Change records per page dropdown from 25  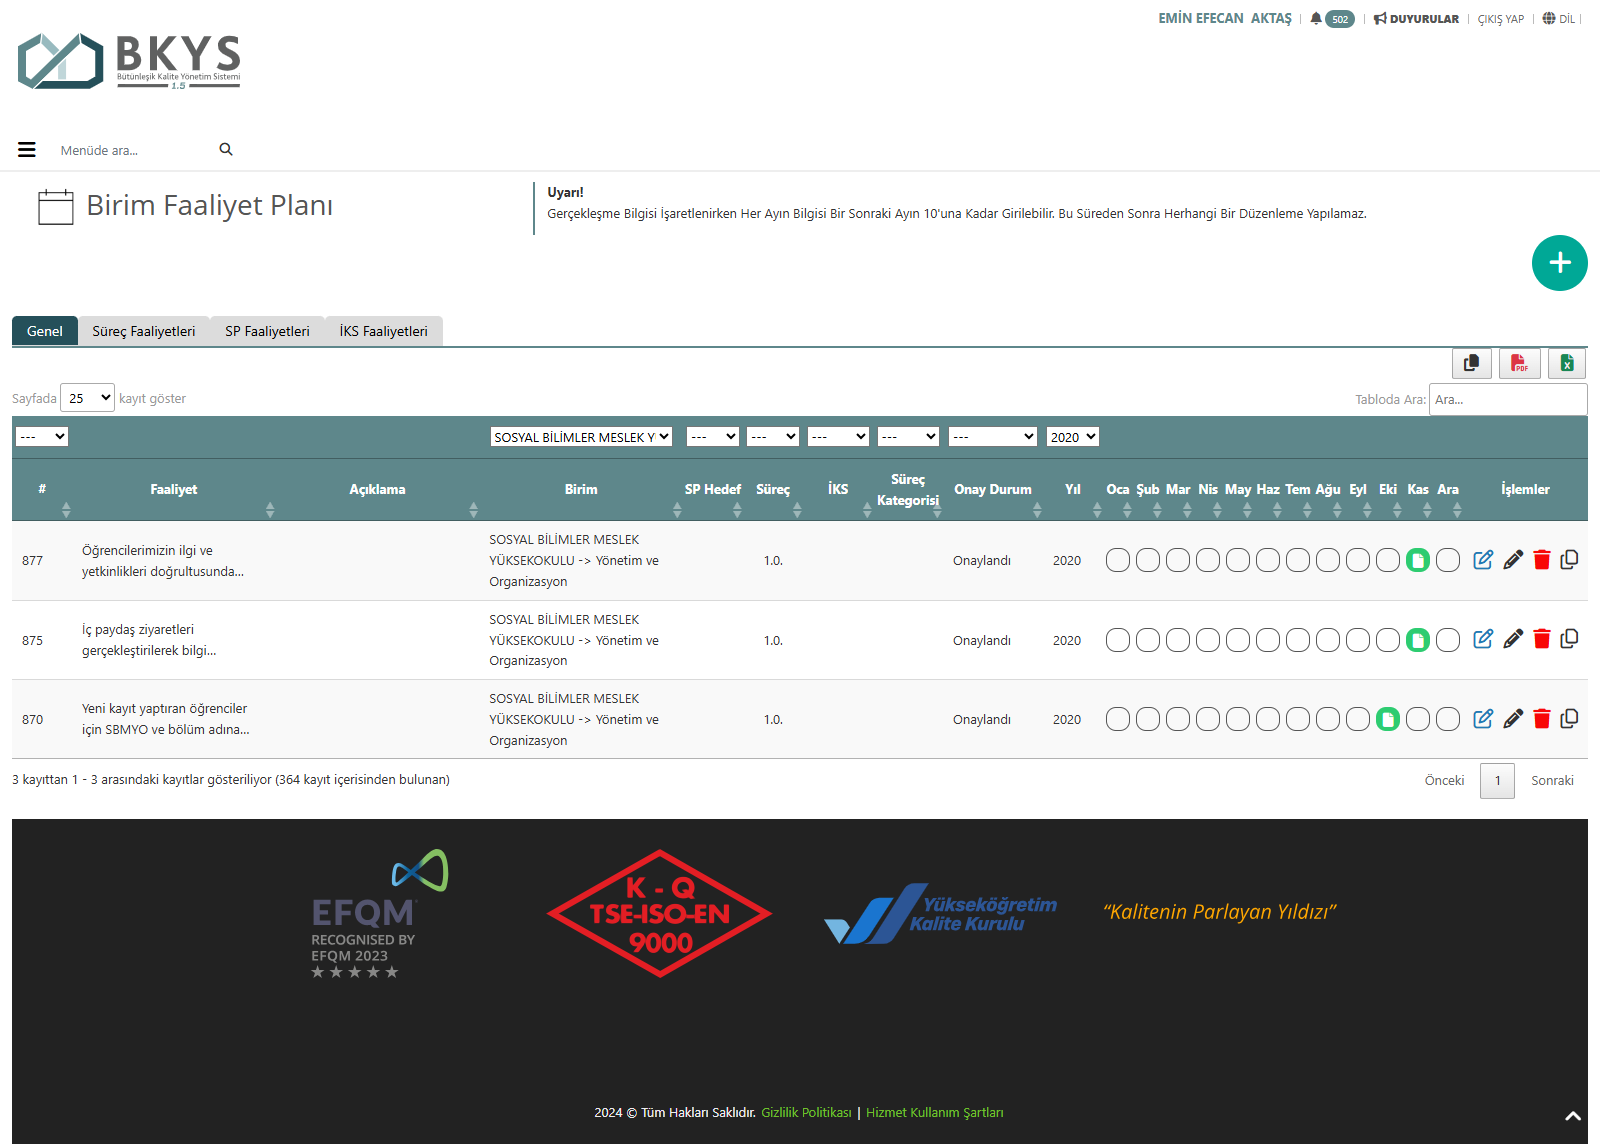tap(88, 398)
